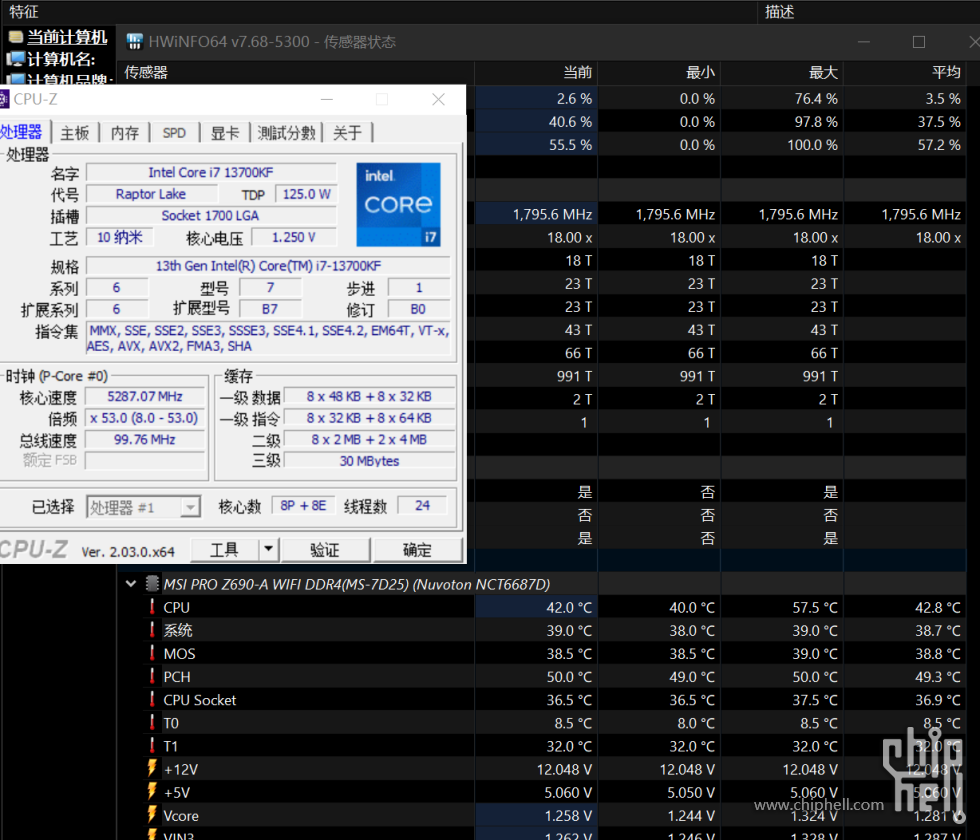
Task: Click the thermometer icon next to PCH row
Action: coord(152,676)
